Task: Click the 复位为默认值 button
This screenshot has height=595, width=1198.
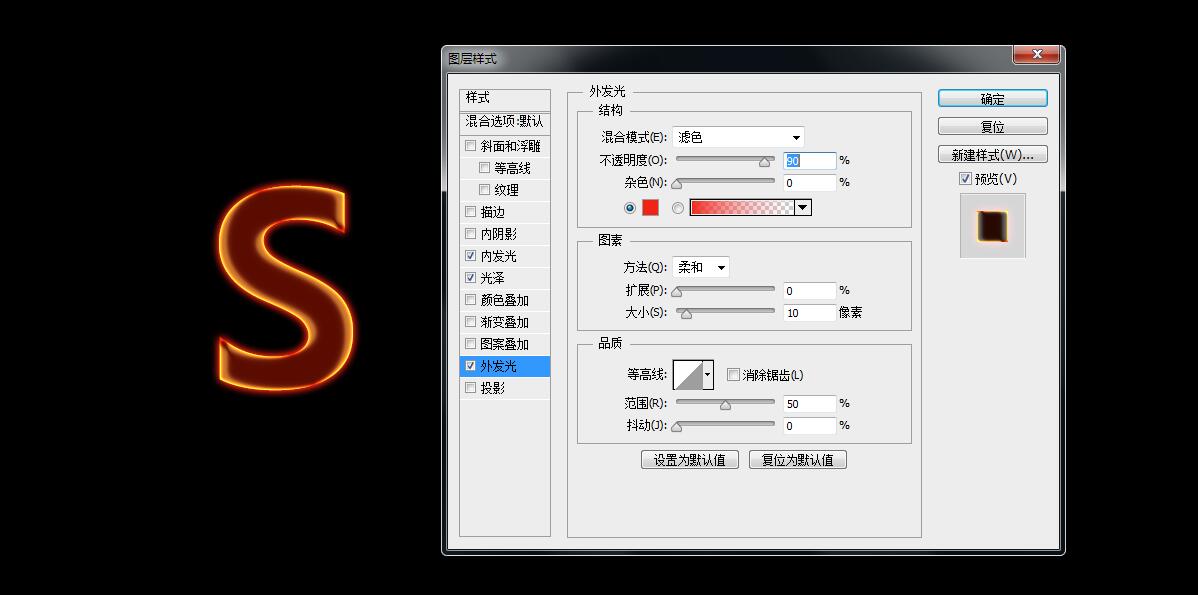Action: click(x=798, y=460)
